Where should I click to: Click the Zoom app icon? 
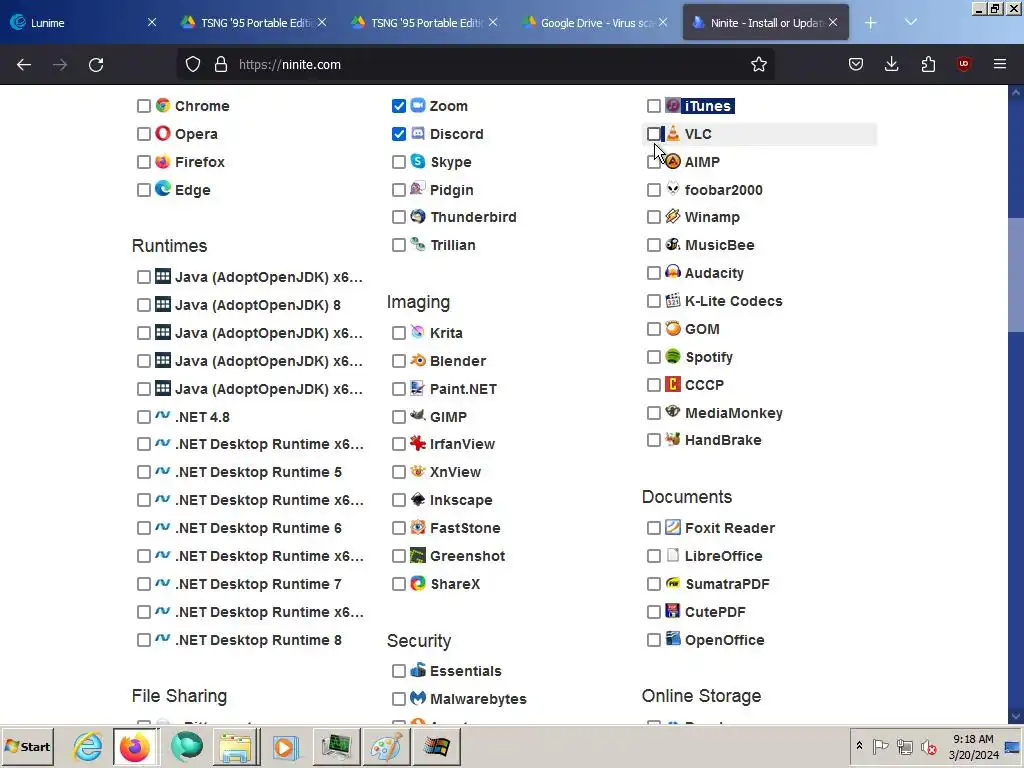pyautogui.click(x=418, y=105)
